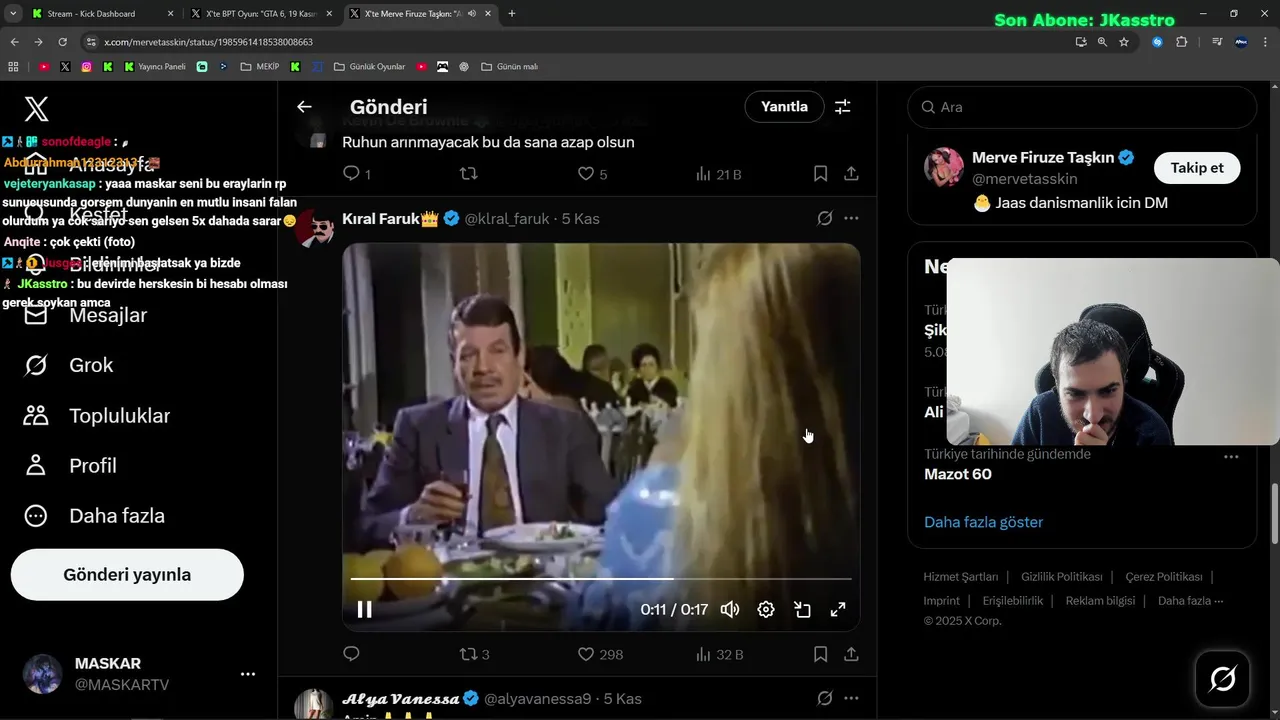Open Çerez Politikası footer link
Viewport: 1280px width, 720px height.
pyautogui.click(x=1164, y=577)
